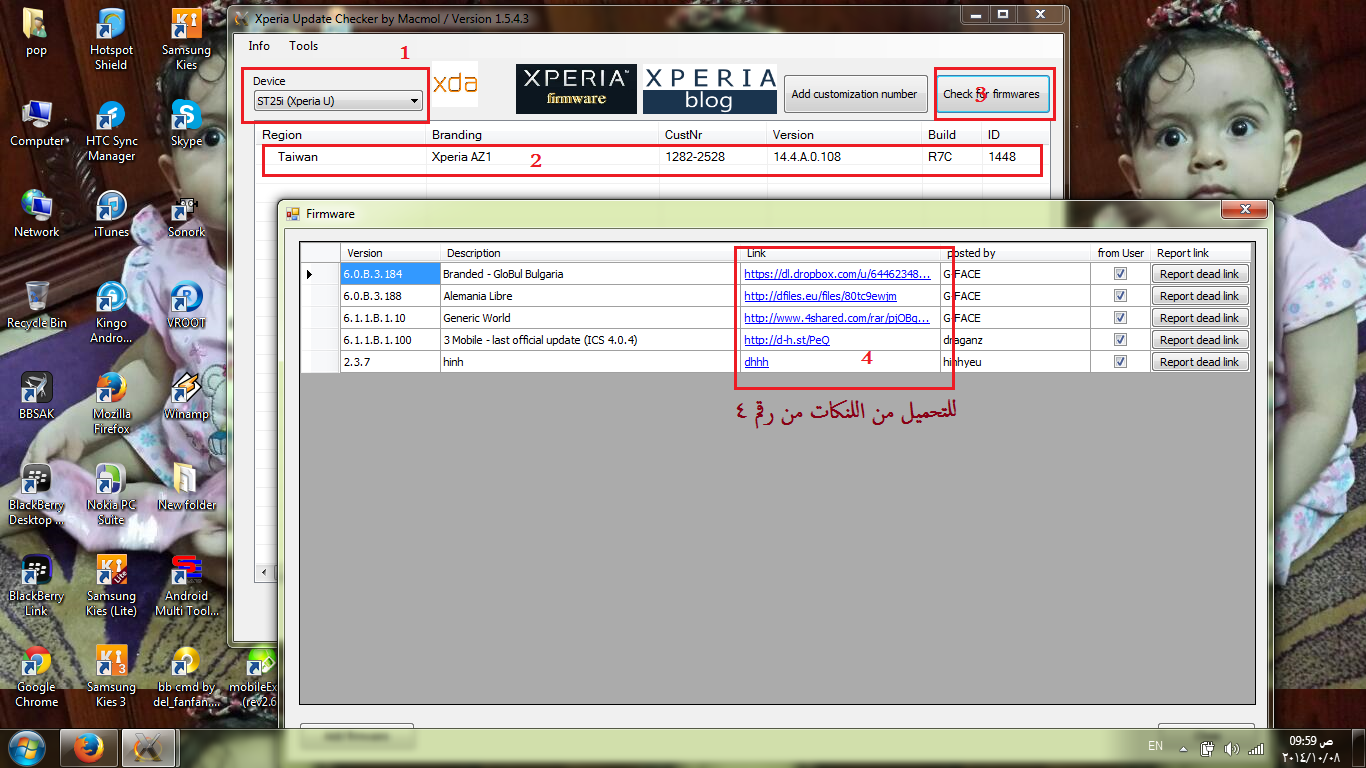
Task: Select the Network desktop icon
Action: click(x=36, y=214)
